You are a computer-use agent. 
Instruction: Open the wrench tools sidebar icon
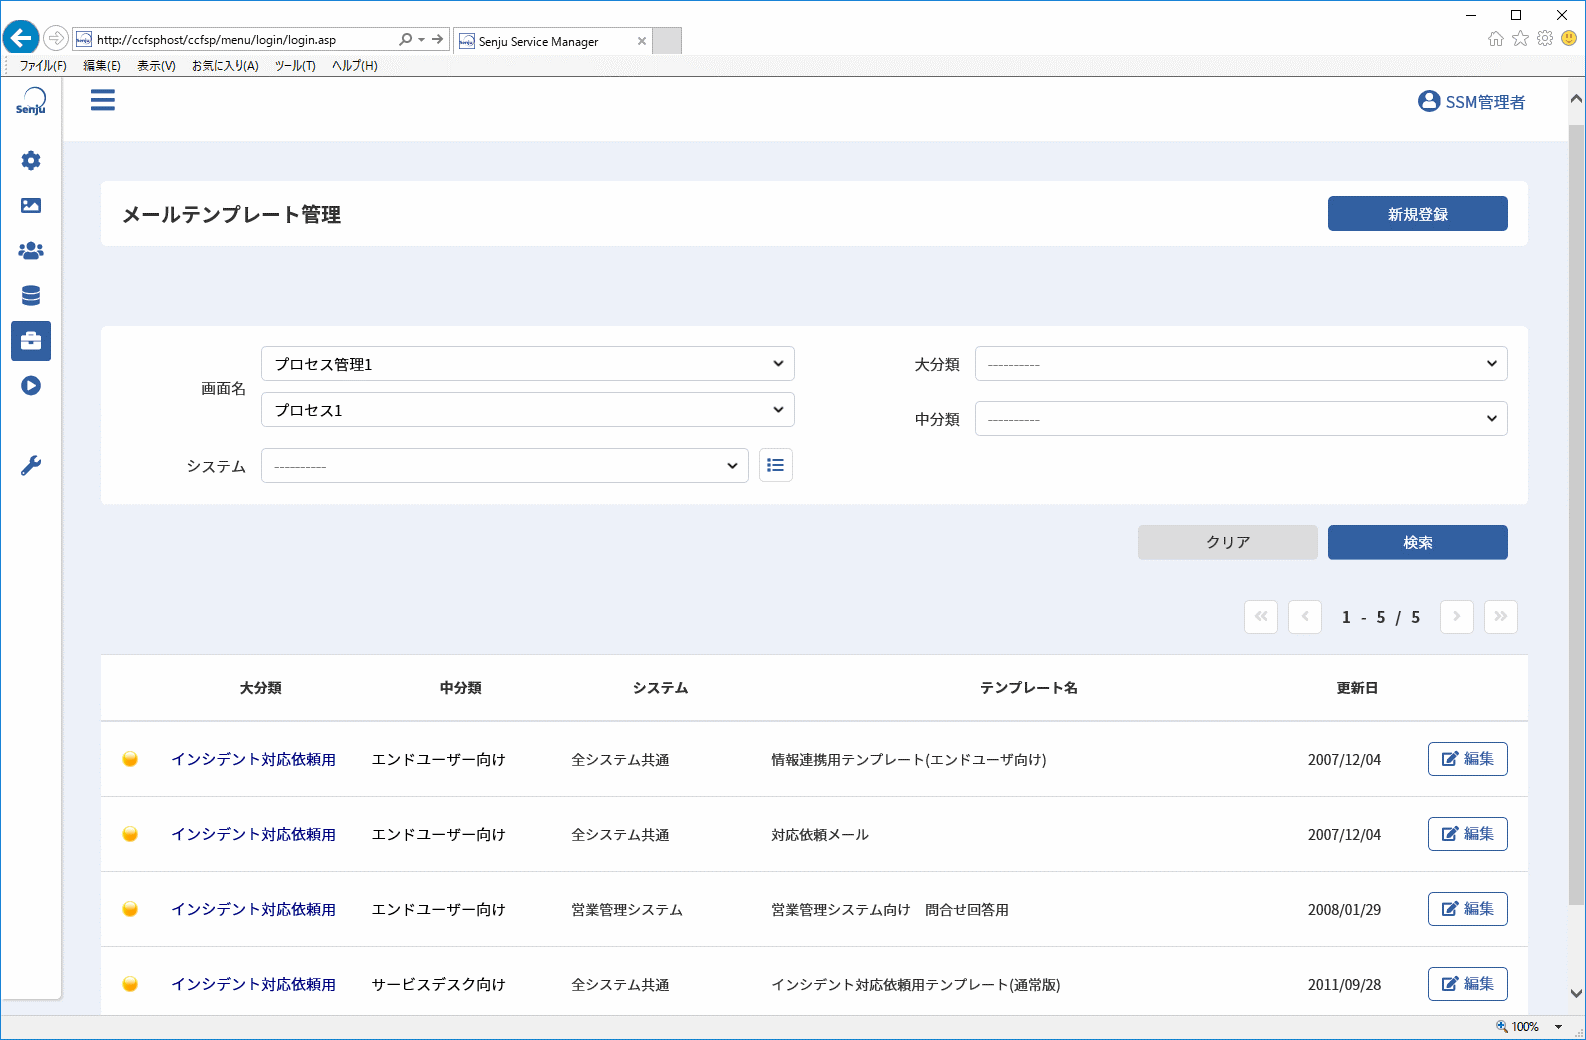point(31,465)
